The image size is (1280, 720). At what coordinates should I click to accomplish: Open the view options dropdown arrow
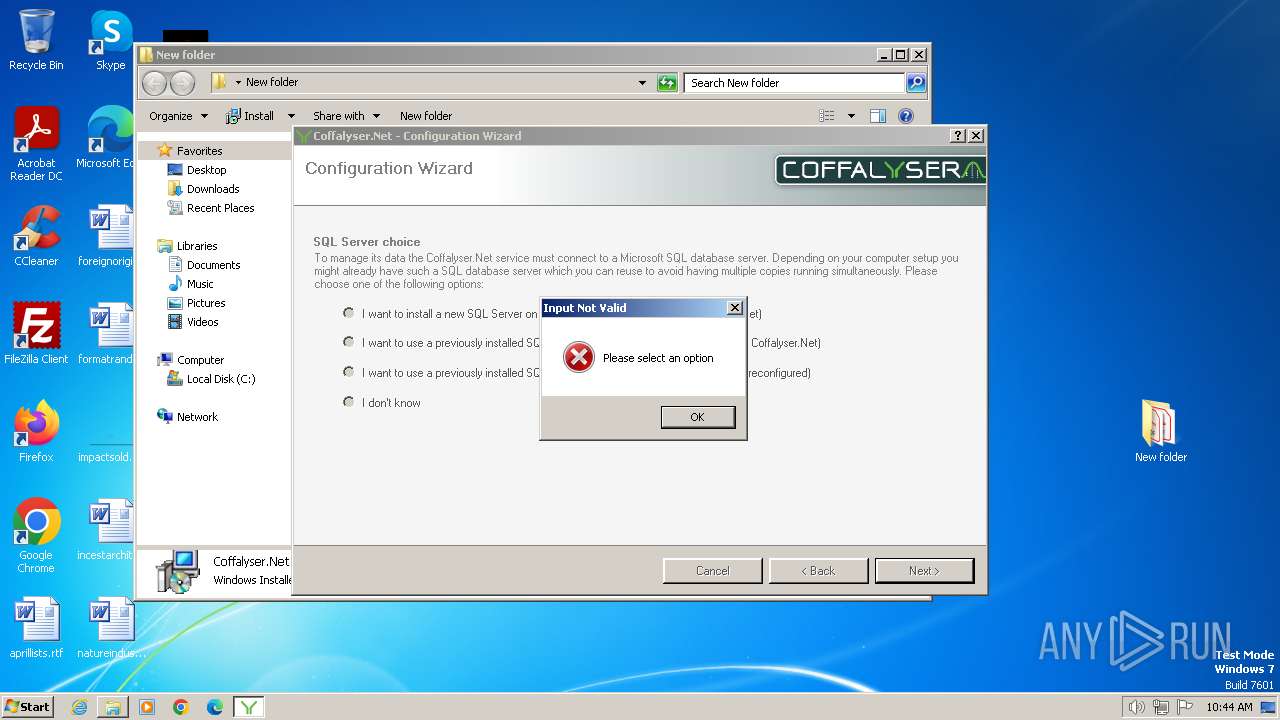click(851, 116)
